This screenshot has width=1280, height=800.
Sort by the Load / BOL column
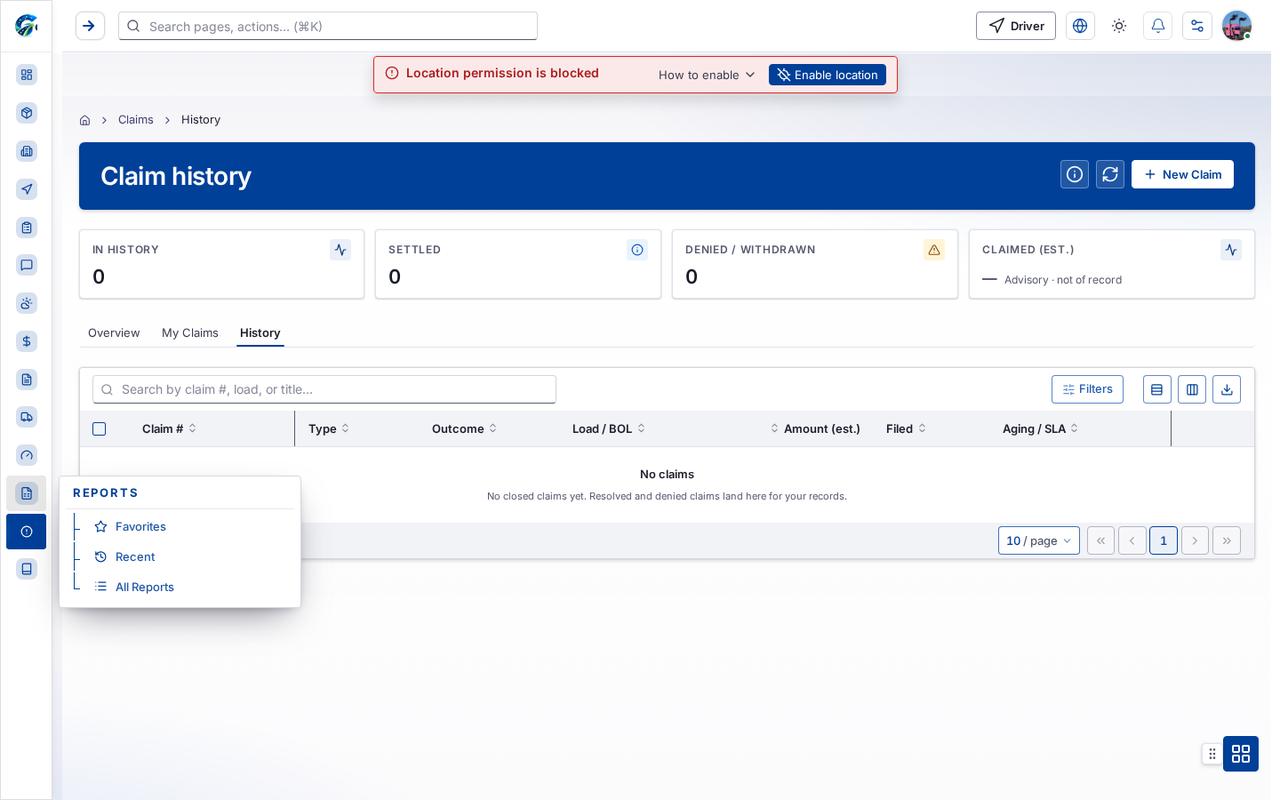(x=608, y=429)
